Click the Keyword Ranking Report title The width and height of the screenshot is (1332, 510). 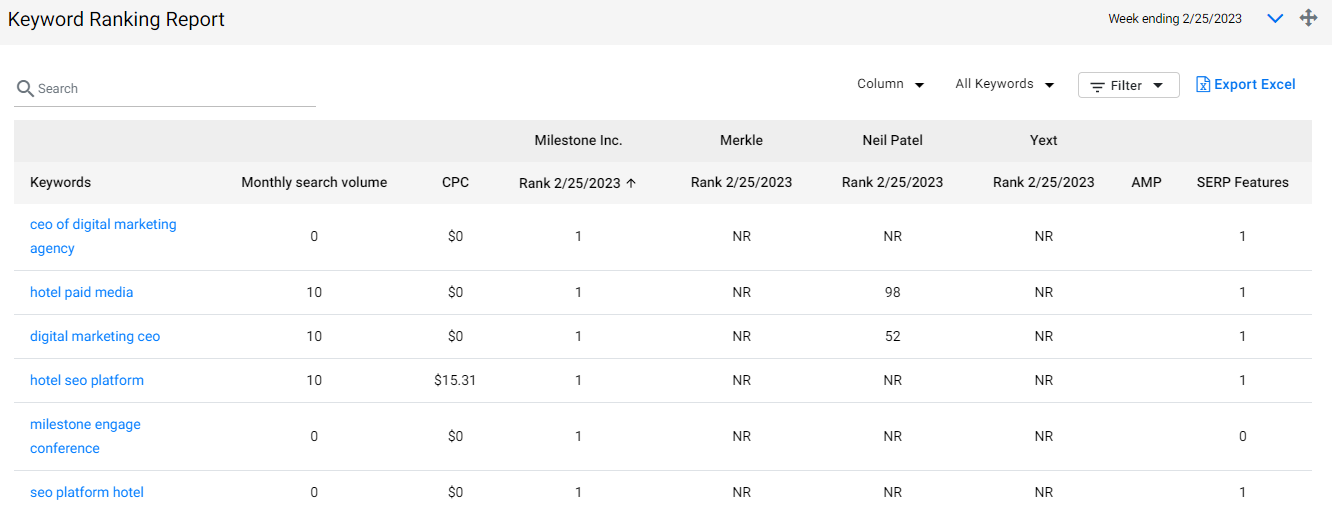tap(116, 19)
